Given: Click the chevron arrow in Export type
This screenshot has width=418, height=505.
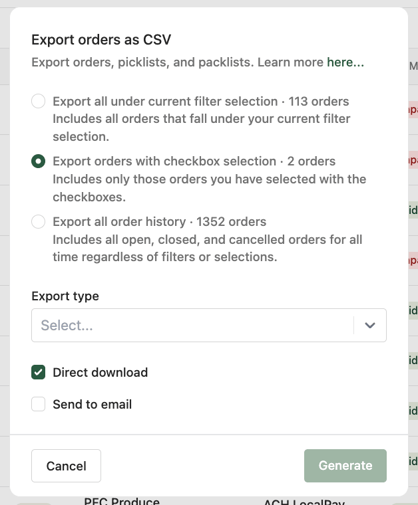Looking at the screenshot, I should [x=370, y=325].
